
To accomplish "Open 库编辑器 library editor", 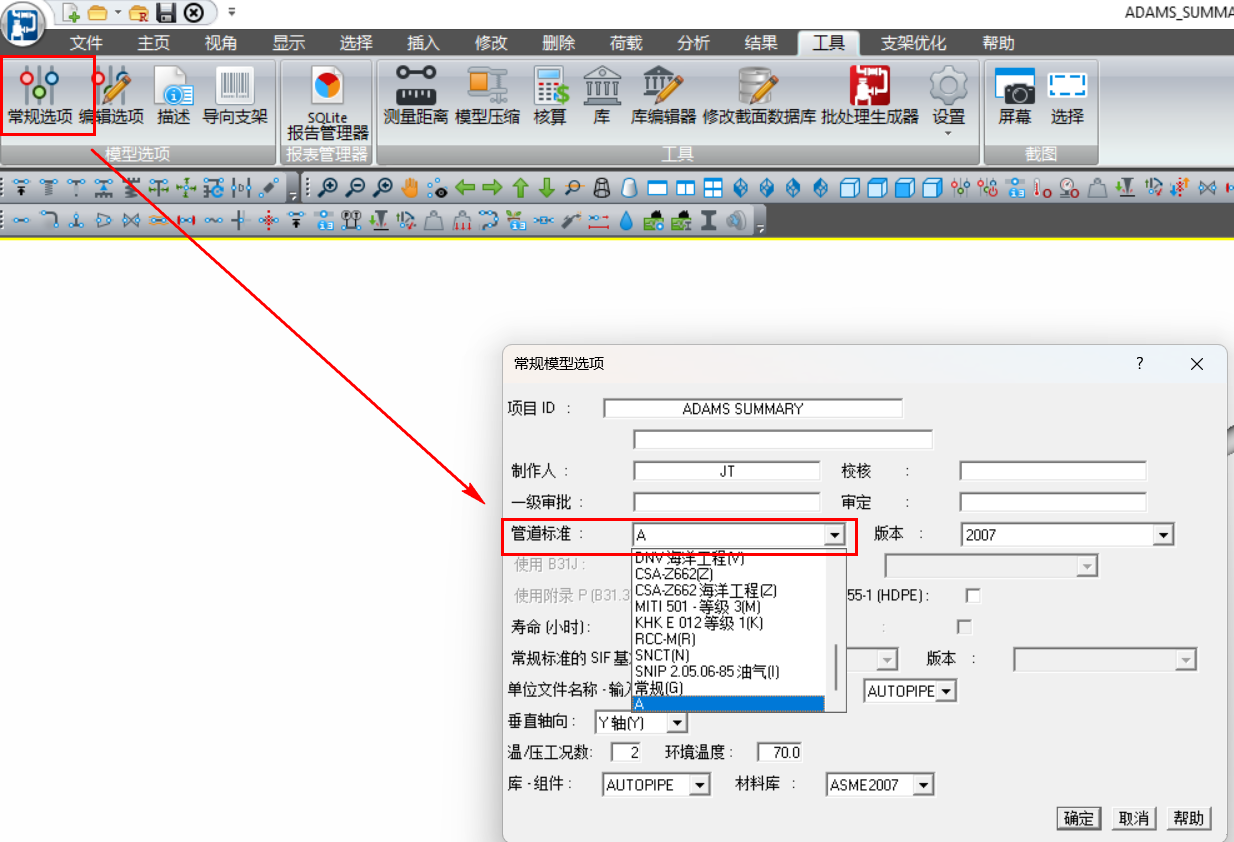I will (x=664, y=96).
